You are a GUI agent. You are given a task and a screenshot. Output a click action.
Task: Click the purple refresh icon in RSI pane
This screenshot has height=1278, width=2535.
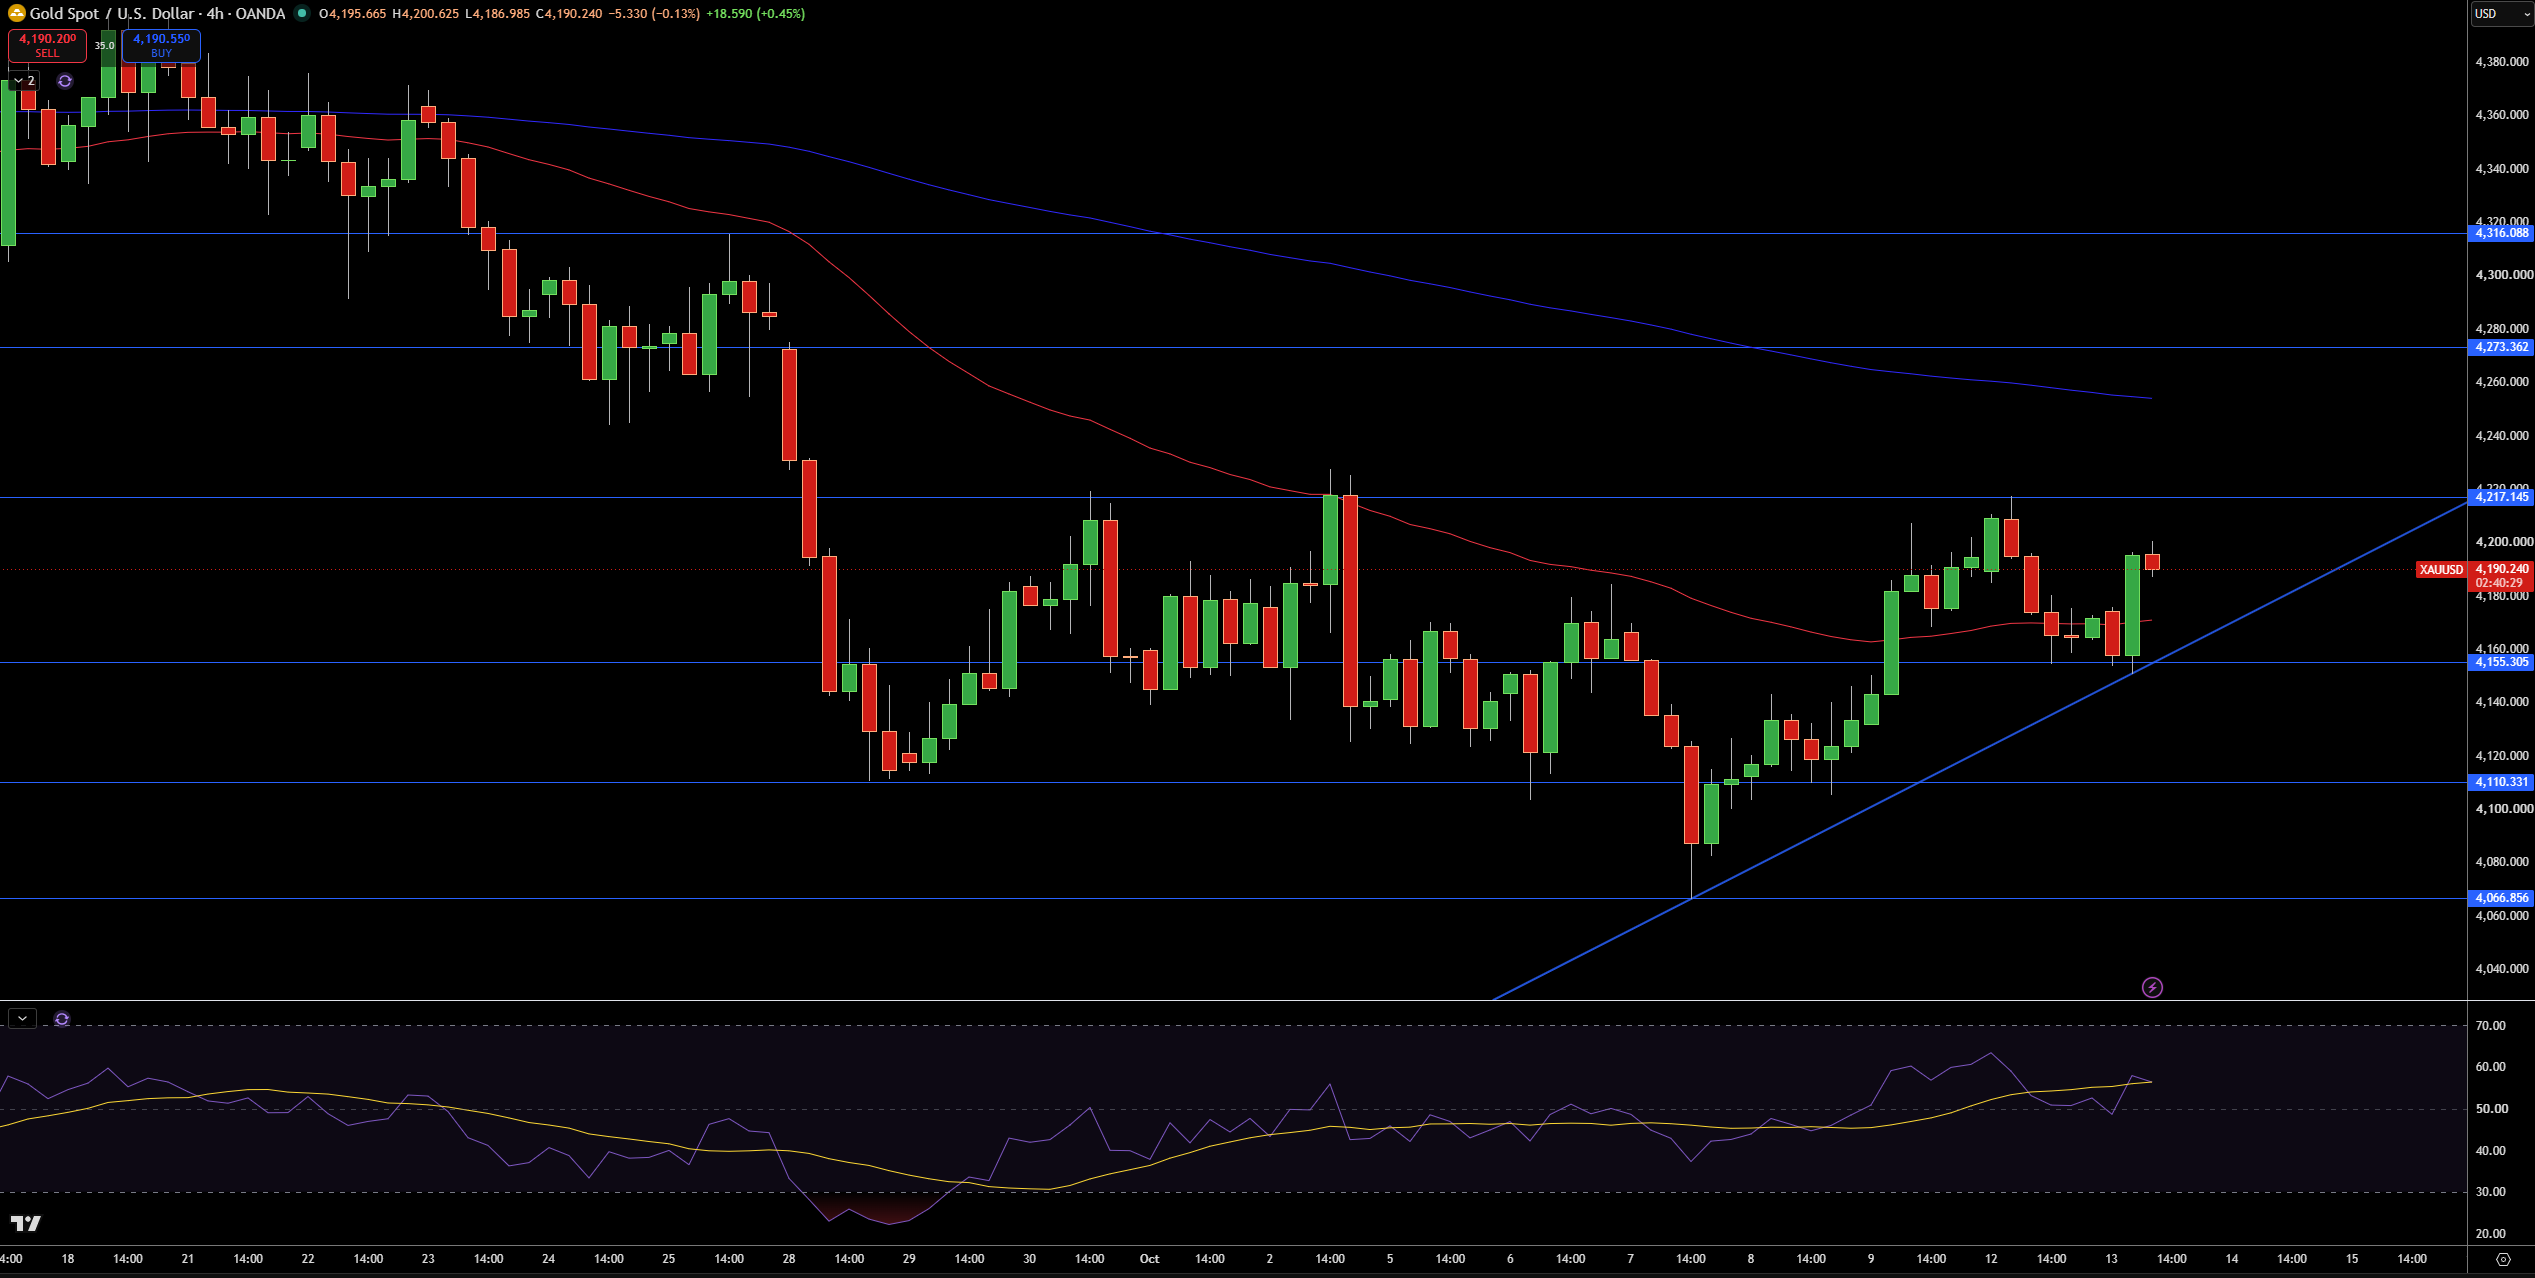[x=62, y=1019]
